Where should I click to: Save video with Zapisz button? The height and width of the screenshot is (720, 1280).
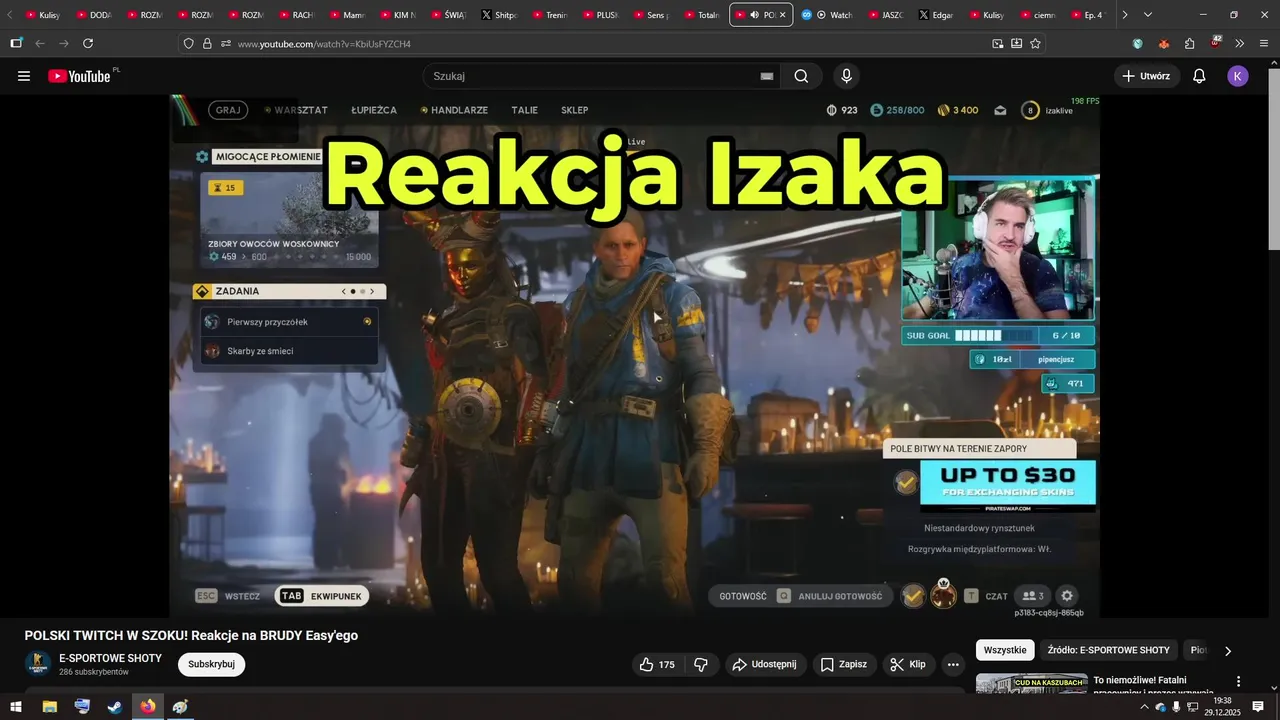pyautogui.click(x=844, y=664)
